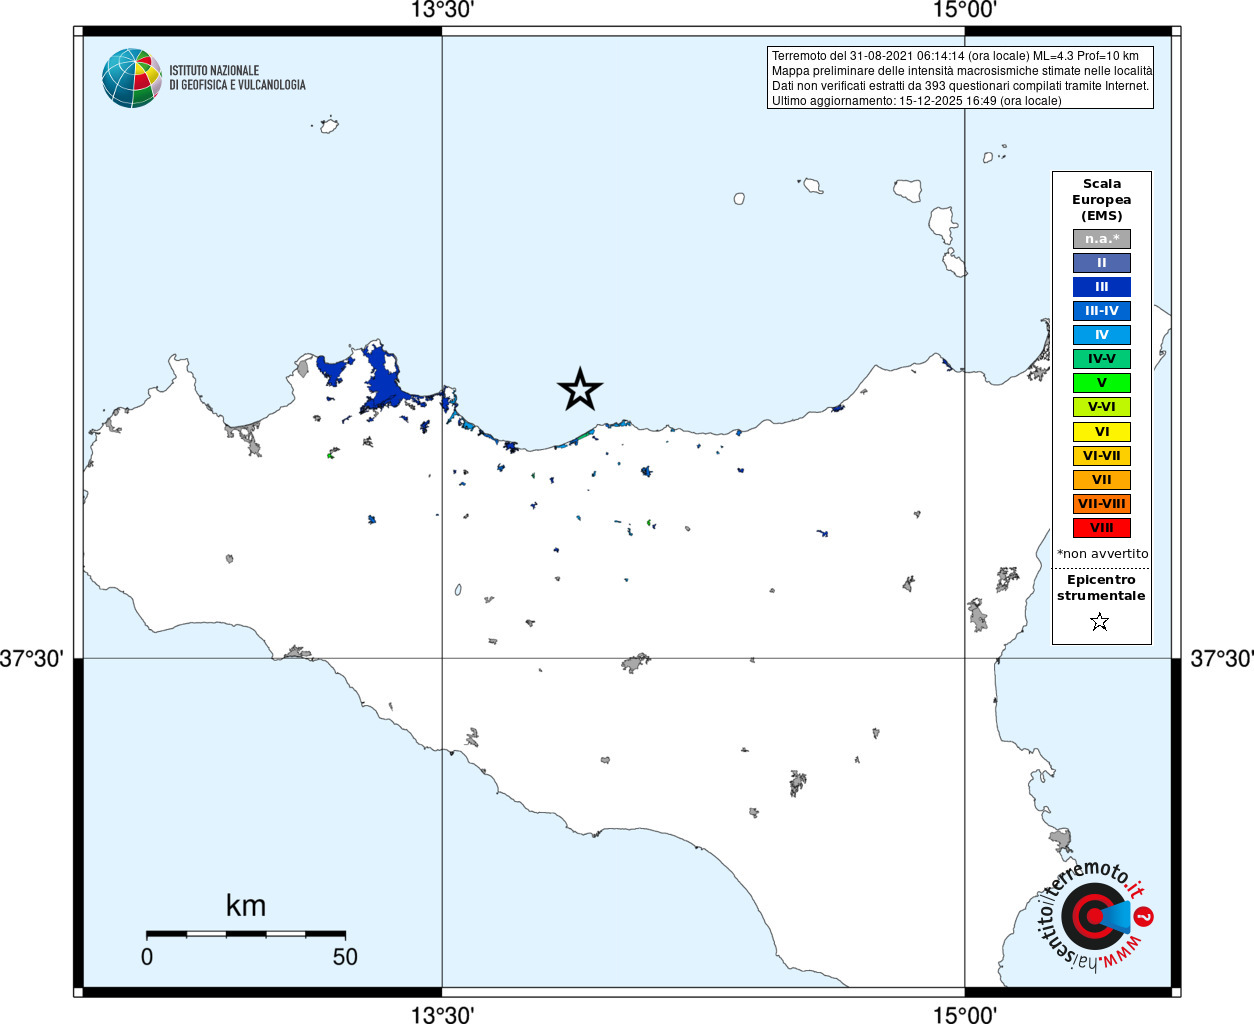The height and width of the screenshot is (1024, 1254).
Task: Click the left 37°30' latitude label
Action: click(32, 659)
